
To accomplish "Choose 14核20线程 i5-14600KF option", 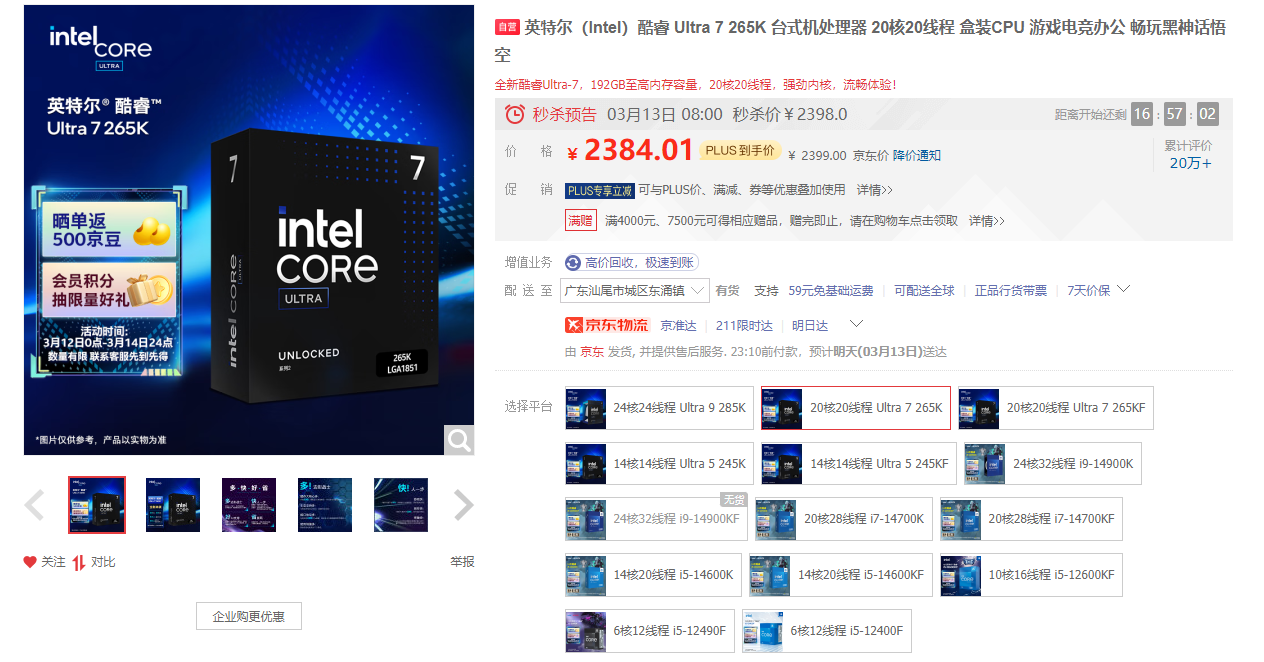I will pyautogui.click(x=841, y=575).
